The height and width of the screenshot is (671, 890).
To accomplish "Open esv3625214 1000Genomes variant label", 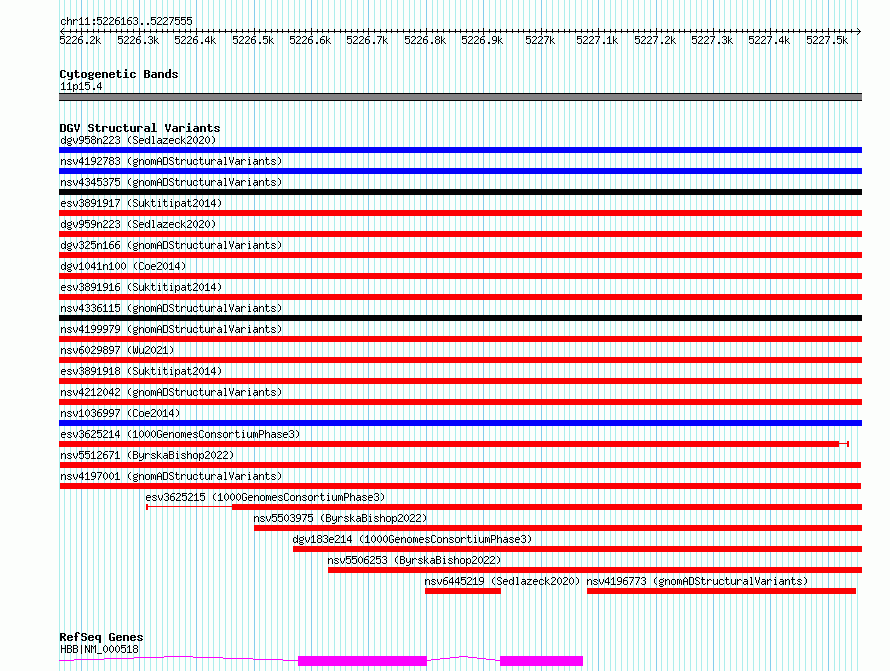I will coord(180,434).
